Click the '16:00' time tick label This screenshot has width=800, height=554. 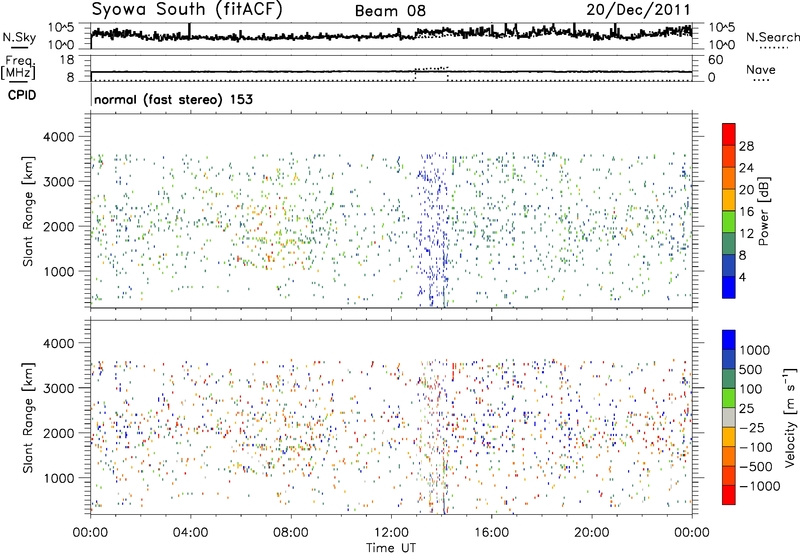(491, 533)
